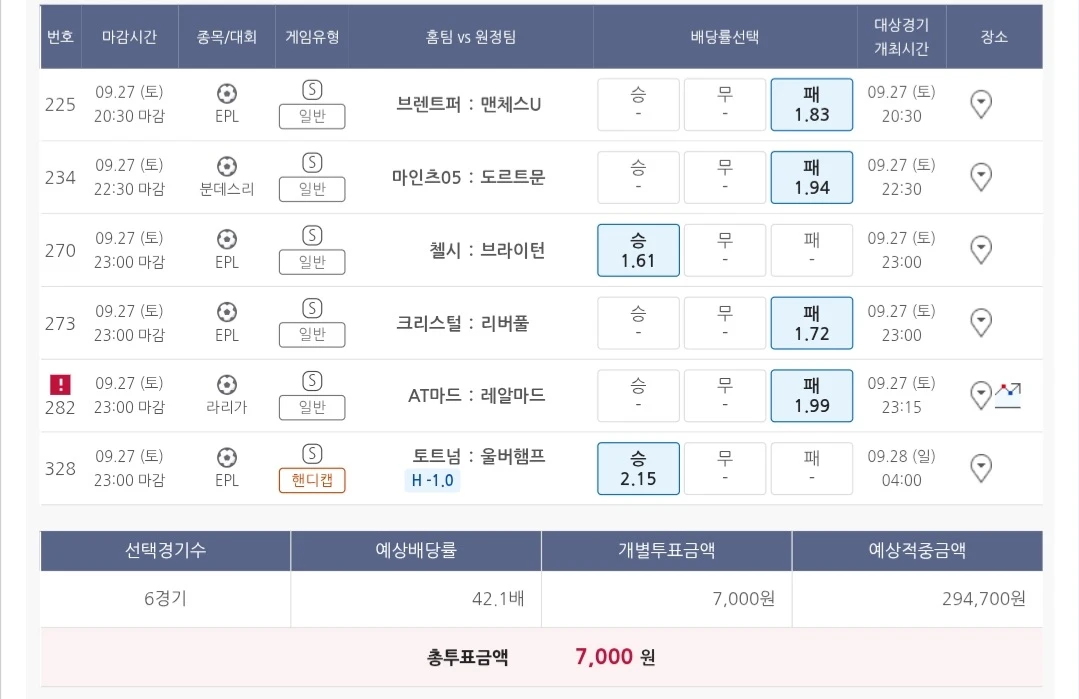Select 승 for 크리스털 vs 리버풀
Viewport: 1079px width, 699px height.
(638, 323)
